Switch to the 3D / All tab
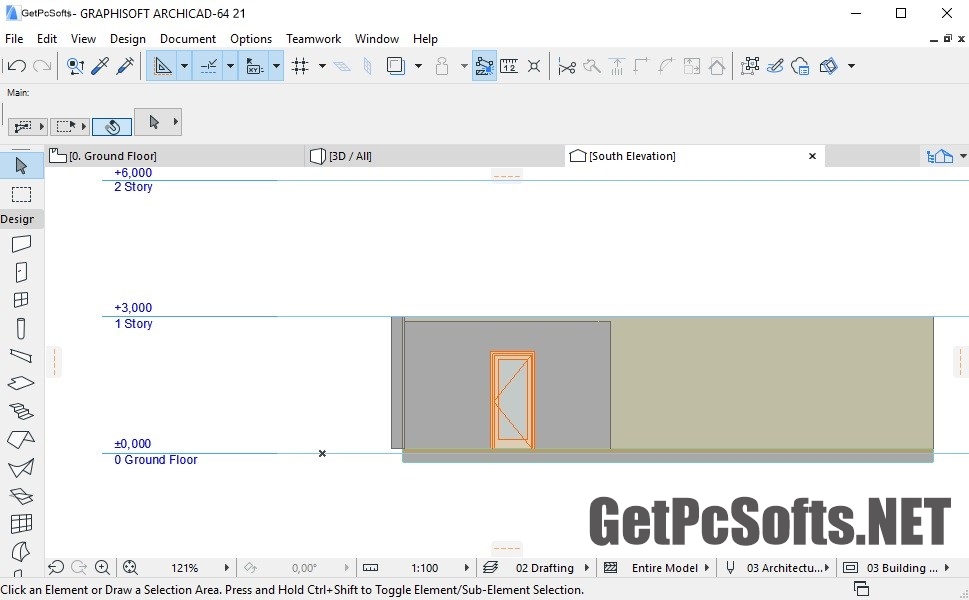This screenshot has width=969, height=600. click(436, 156)
